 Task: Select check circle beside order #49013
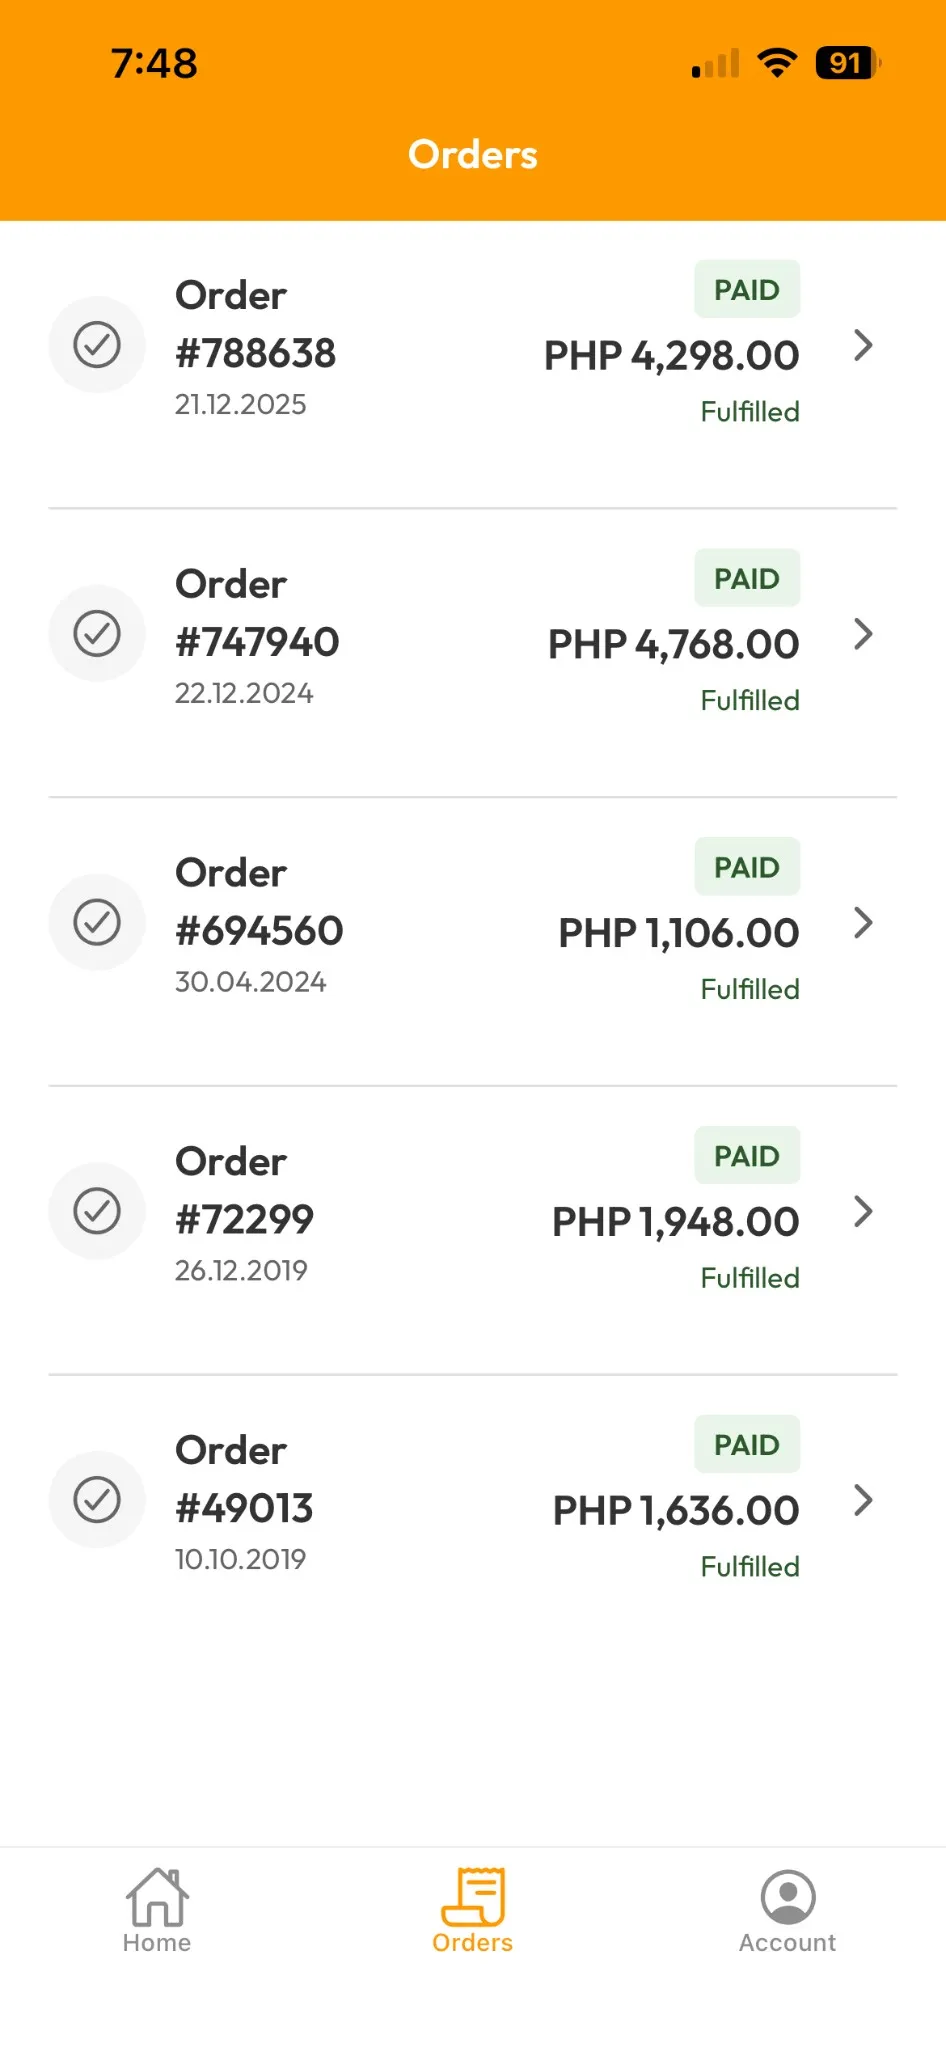97,1500
